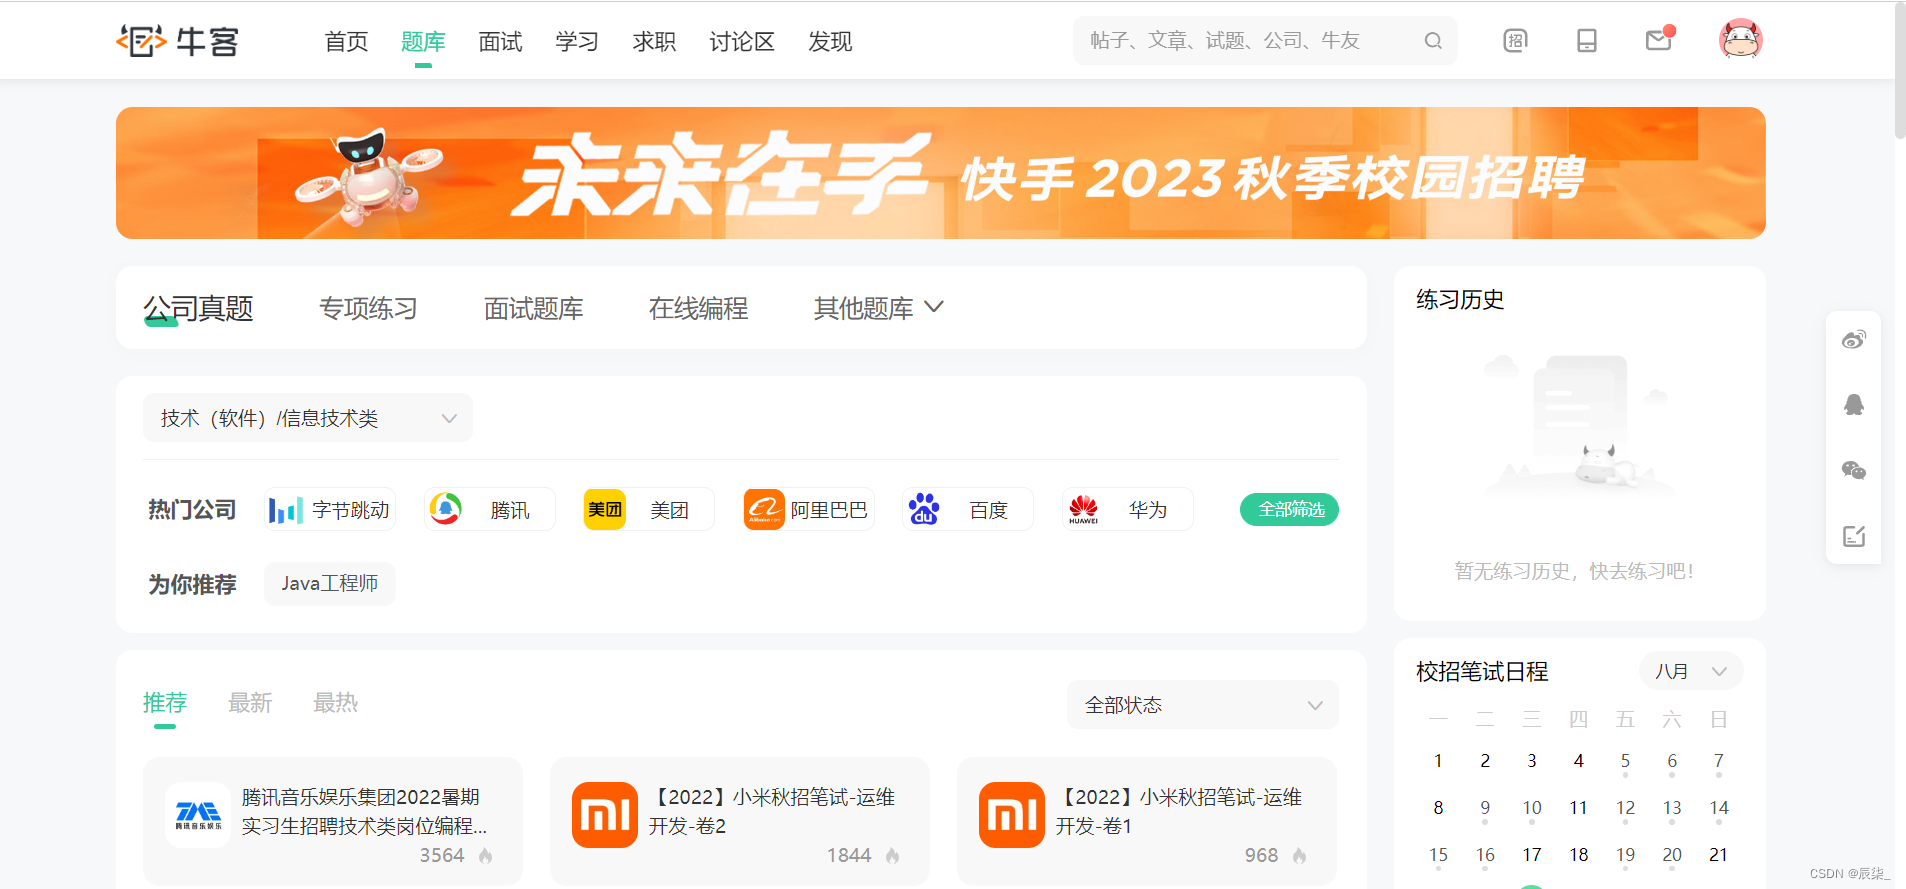Select date 13 in the calendar

[1672, 808]
